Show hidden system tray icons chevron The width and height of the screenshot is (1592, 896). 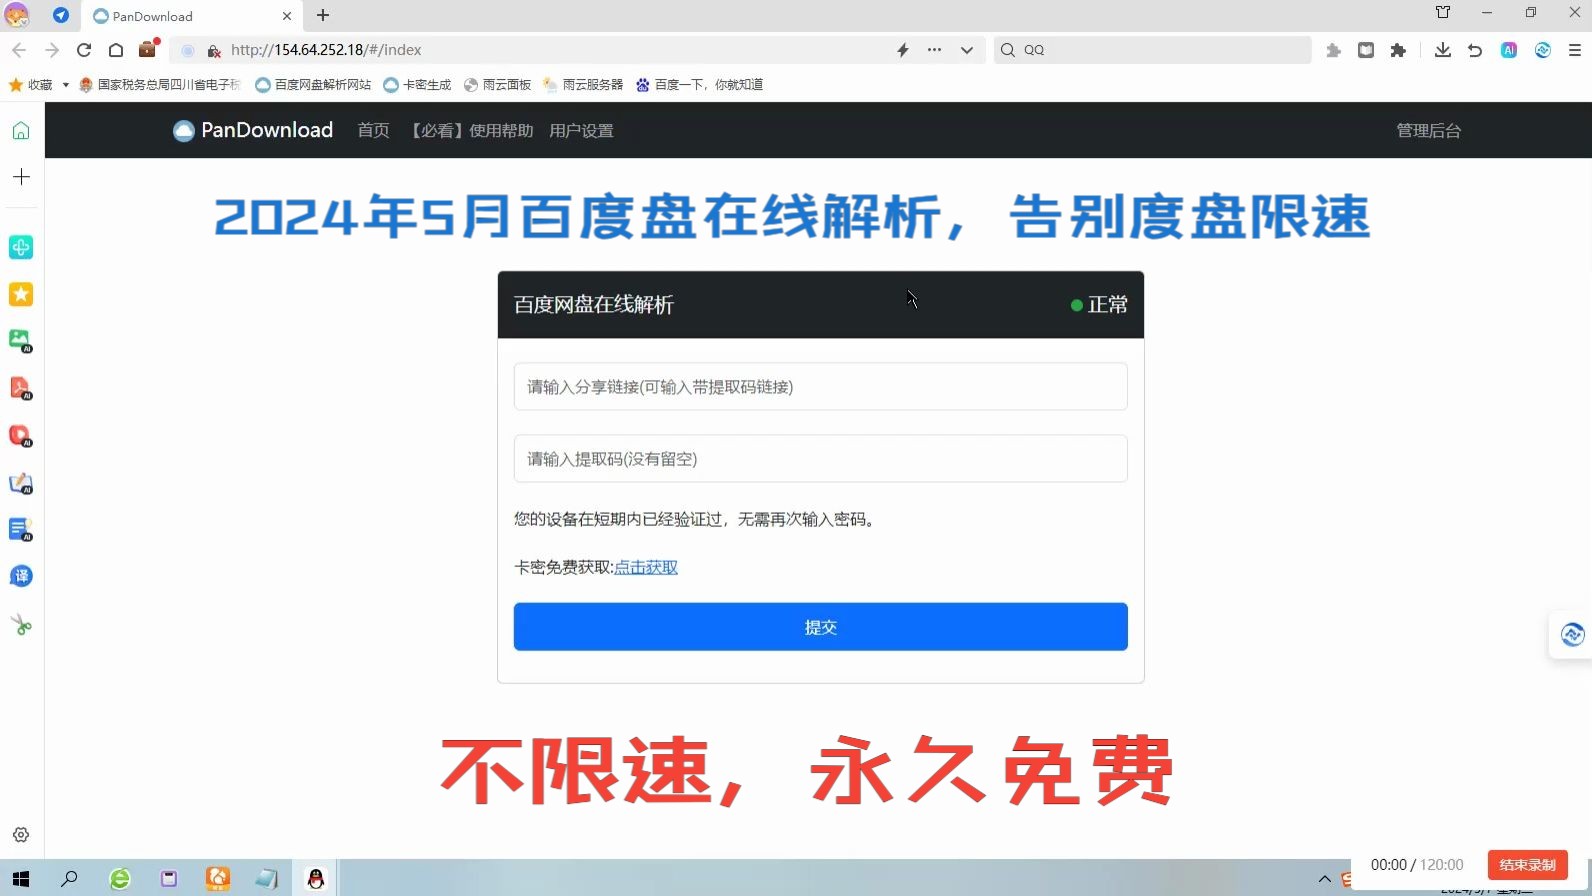(1325, 879)
